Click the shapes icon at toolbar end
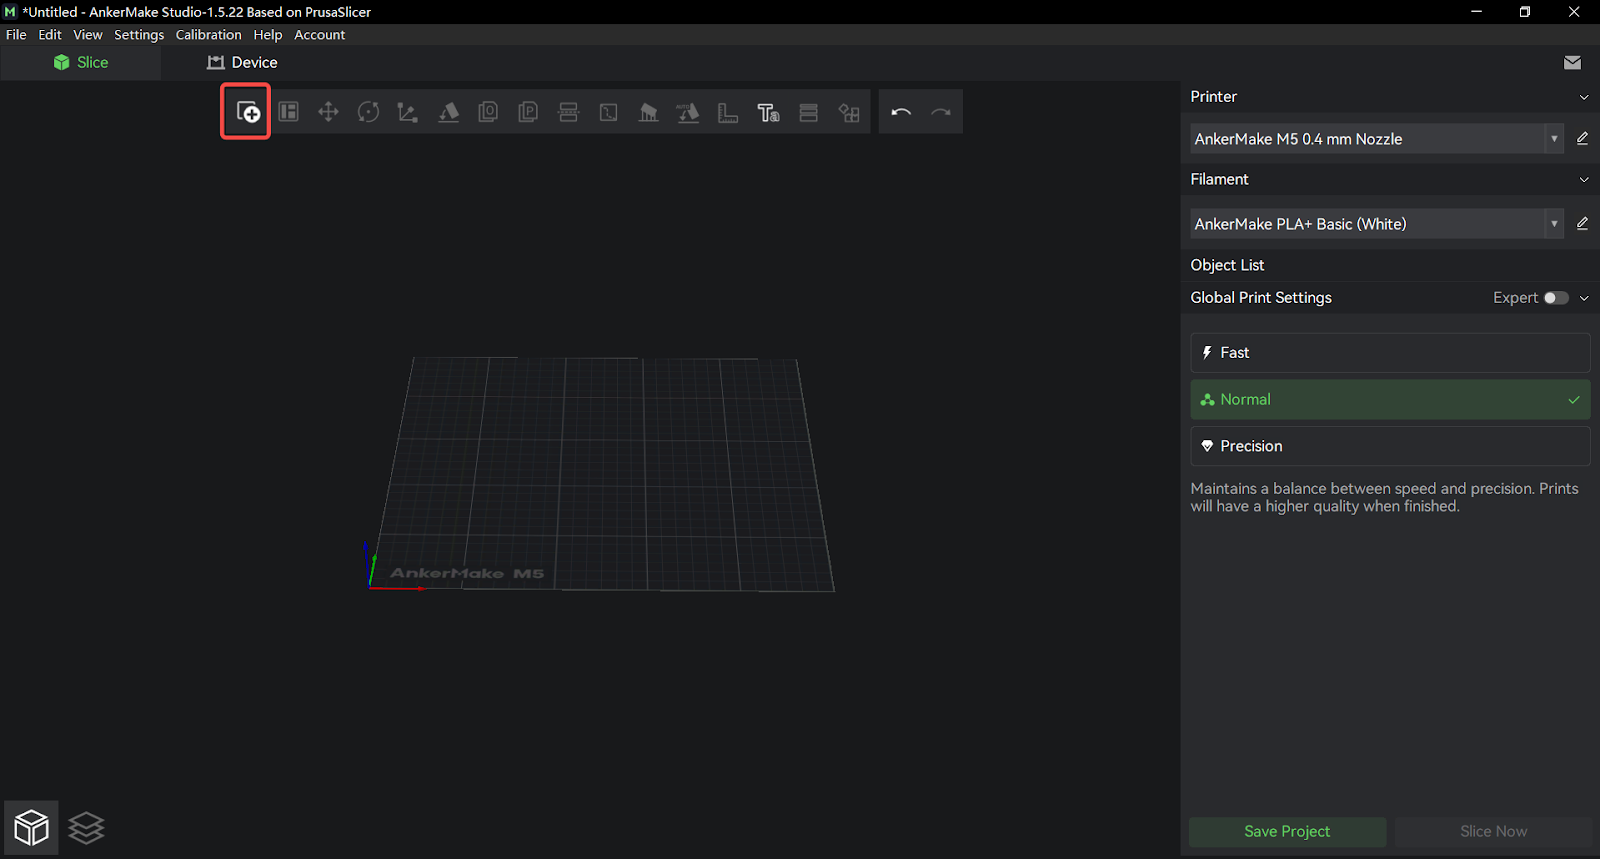Screen dimensions: 1600x859 [x=849, y=112]
